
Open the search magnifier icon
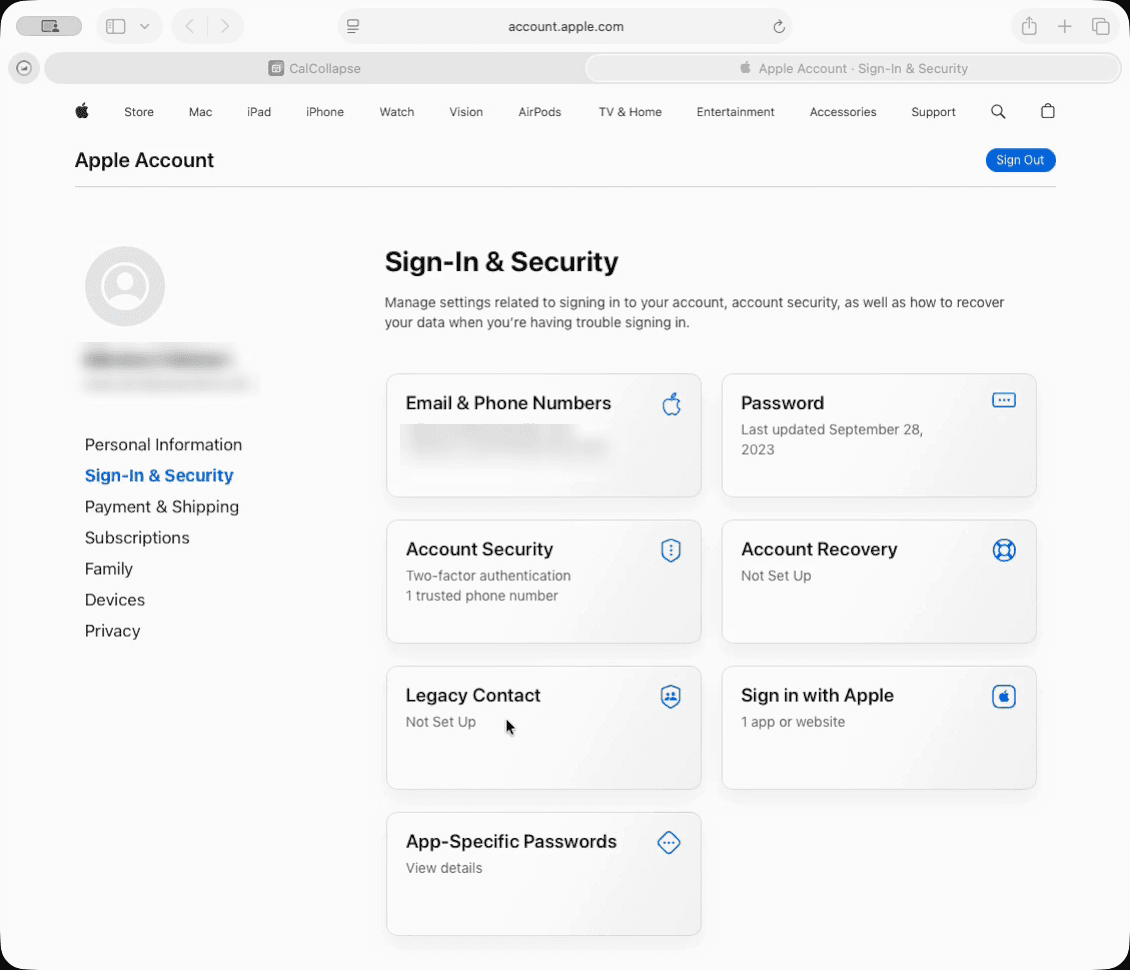point(998,112)
